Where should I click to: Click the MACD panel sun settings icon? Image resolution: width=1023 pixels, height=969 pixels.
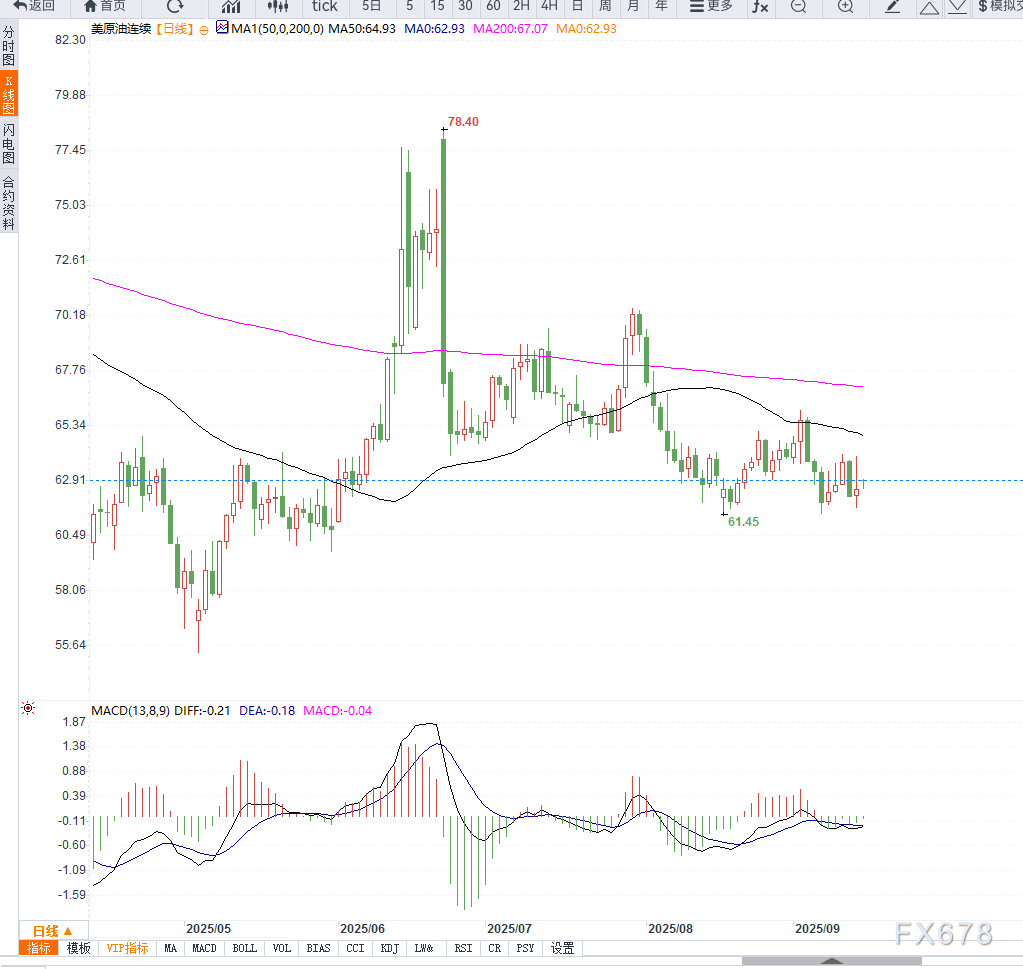pos(28,709)
